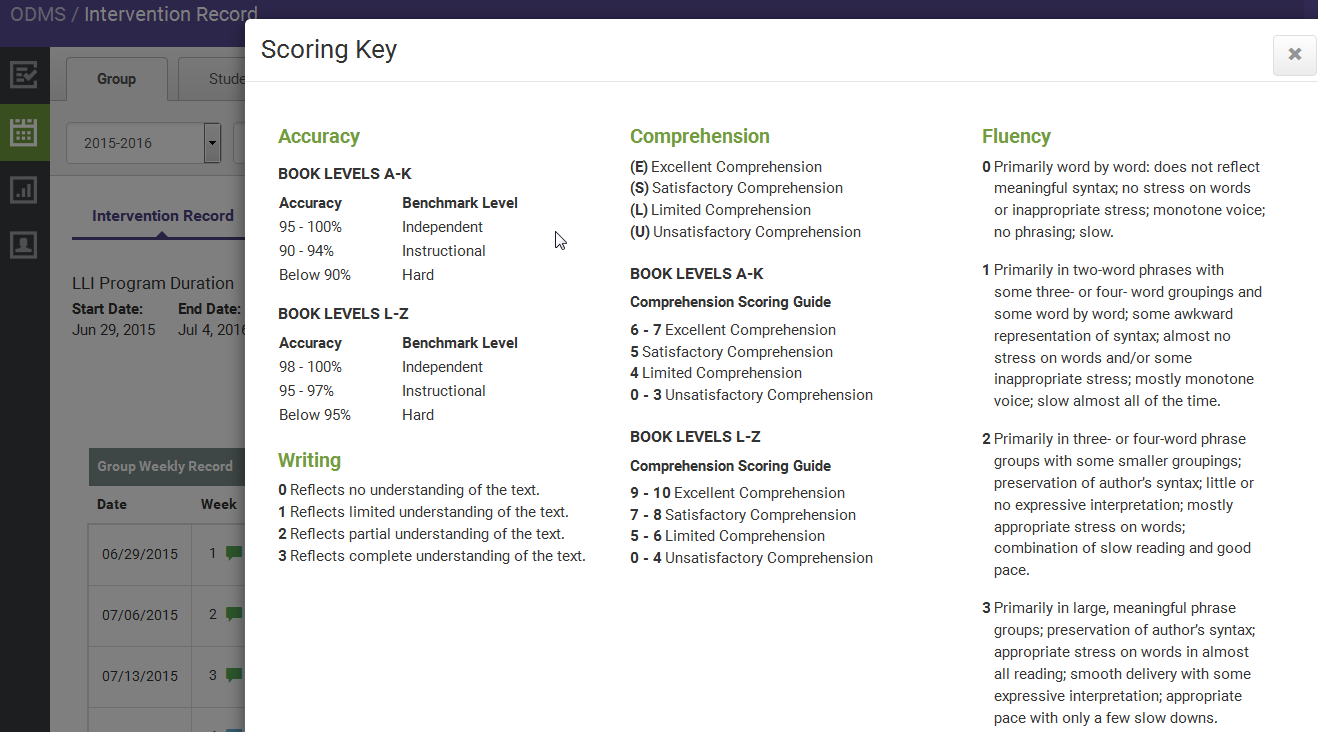1318x732 pixels.
Task: Open the 2015-2016 school year dropdown
Action: (135, 143)
